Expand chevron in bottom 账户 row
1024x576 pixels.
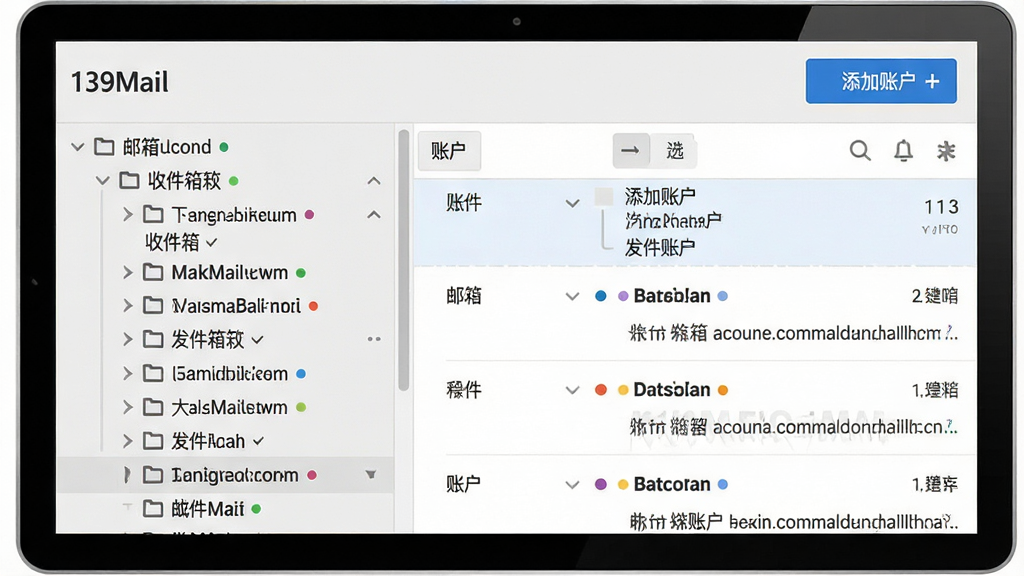573,485
